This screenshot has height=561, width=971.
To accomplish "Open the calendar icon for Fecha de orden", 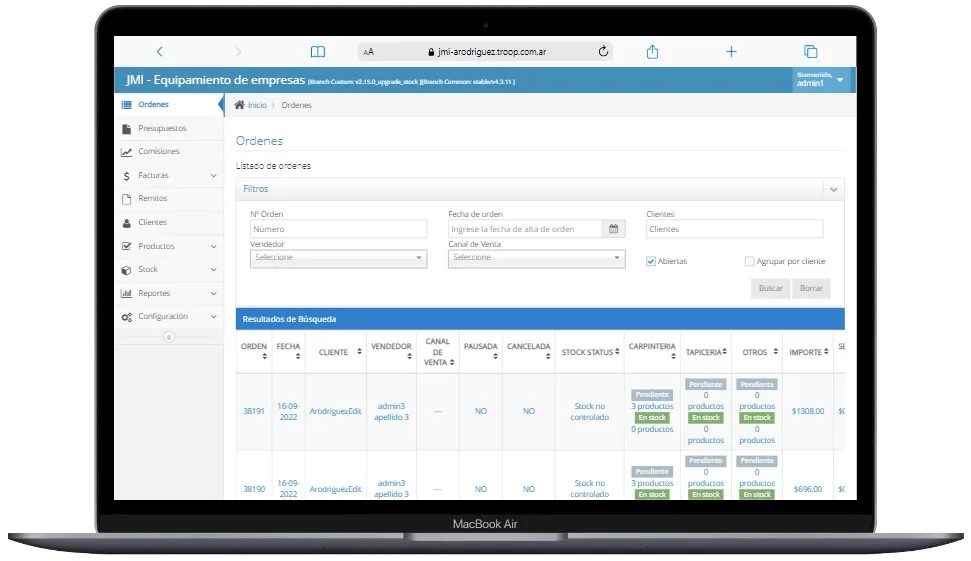I will (613, 229).
